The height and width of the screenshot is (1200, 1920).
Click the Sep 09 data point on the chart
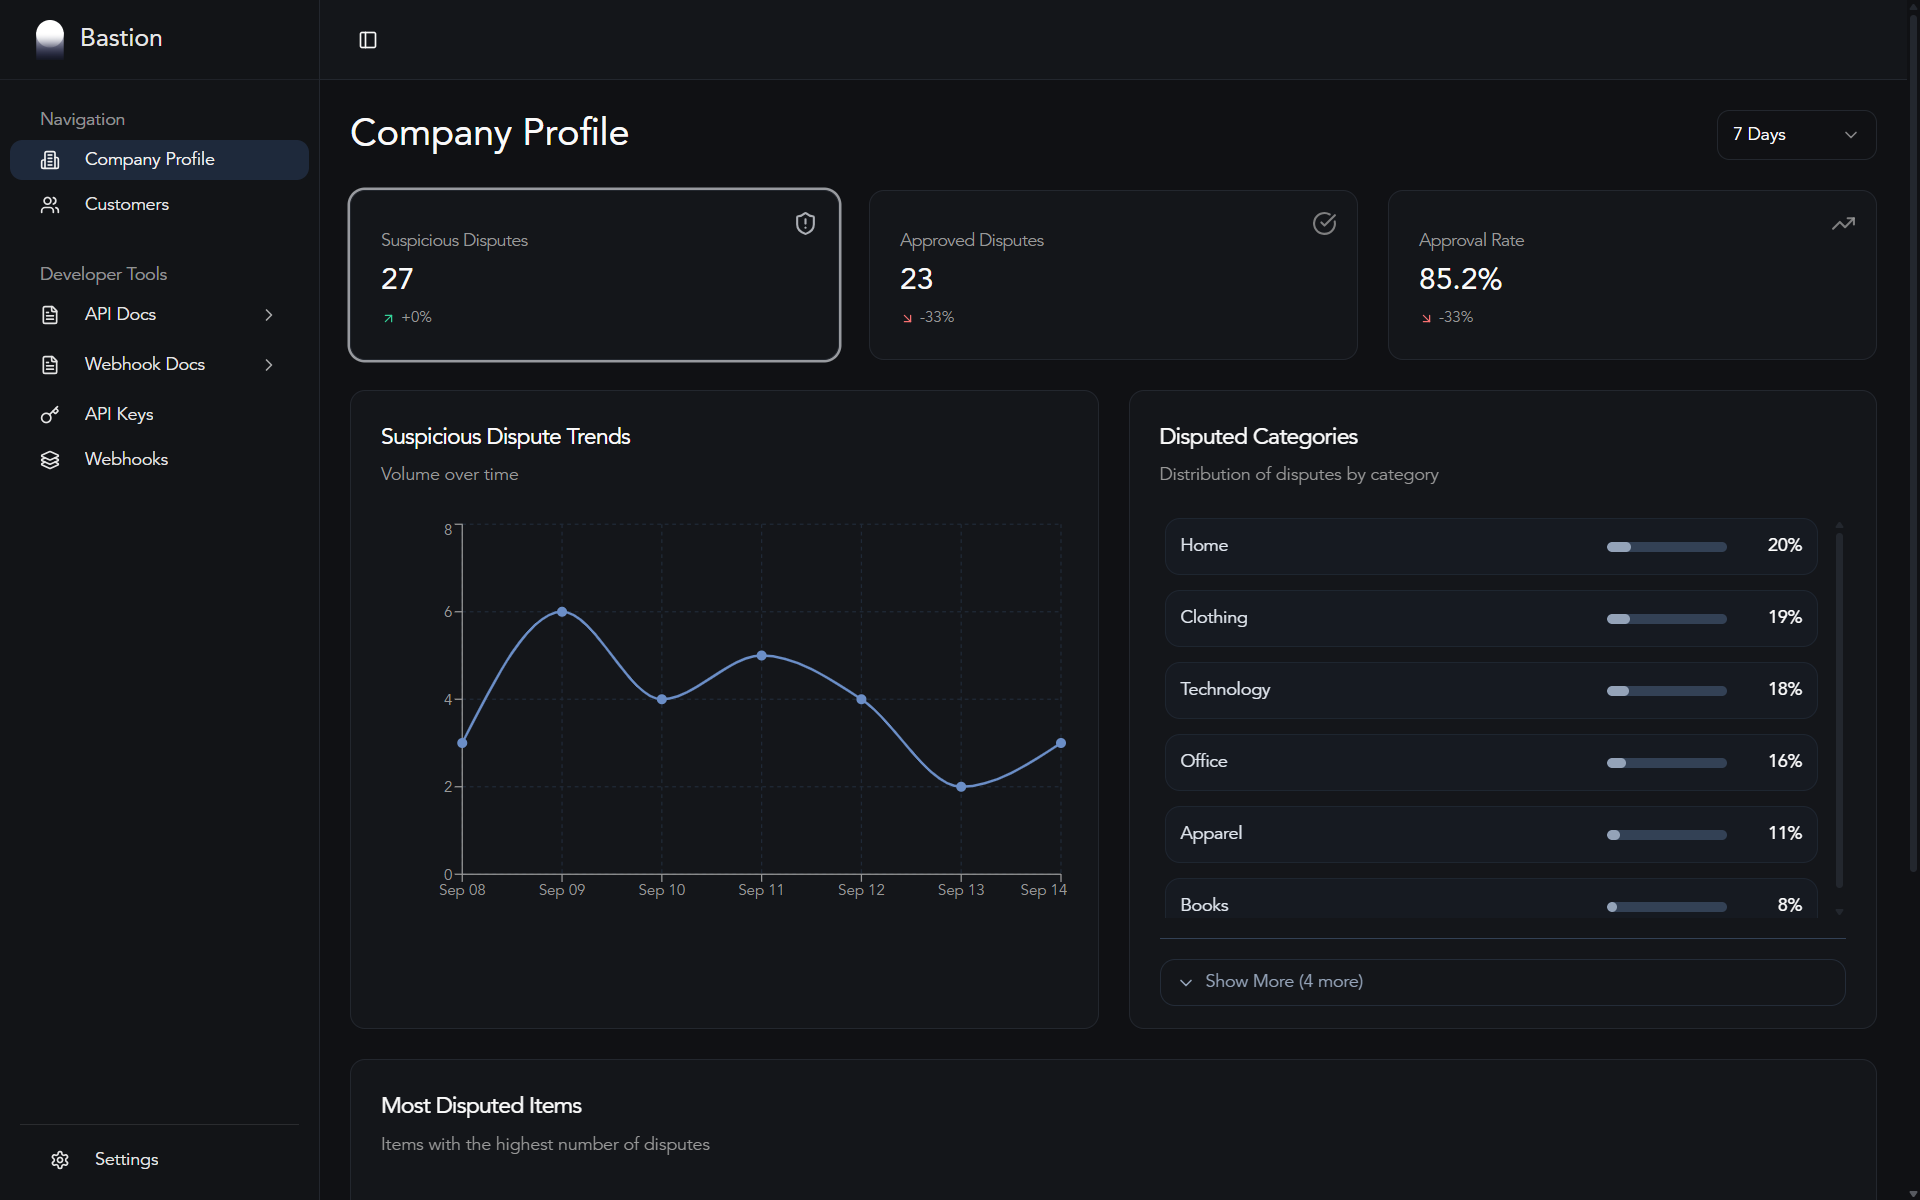tap(562, 612)
